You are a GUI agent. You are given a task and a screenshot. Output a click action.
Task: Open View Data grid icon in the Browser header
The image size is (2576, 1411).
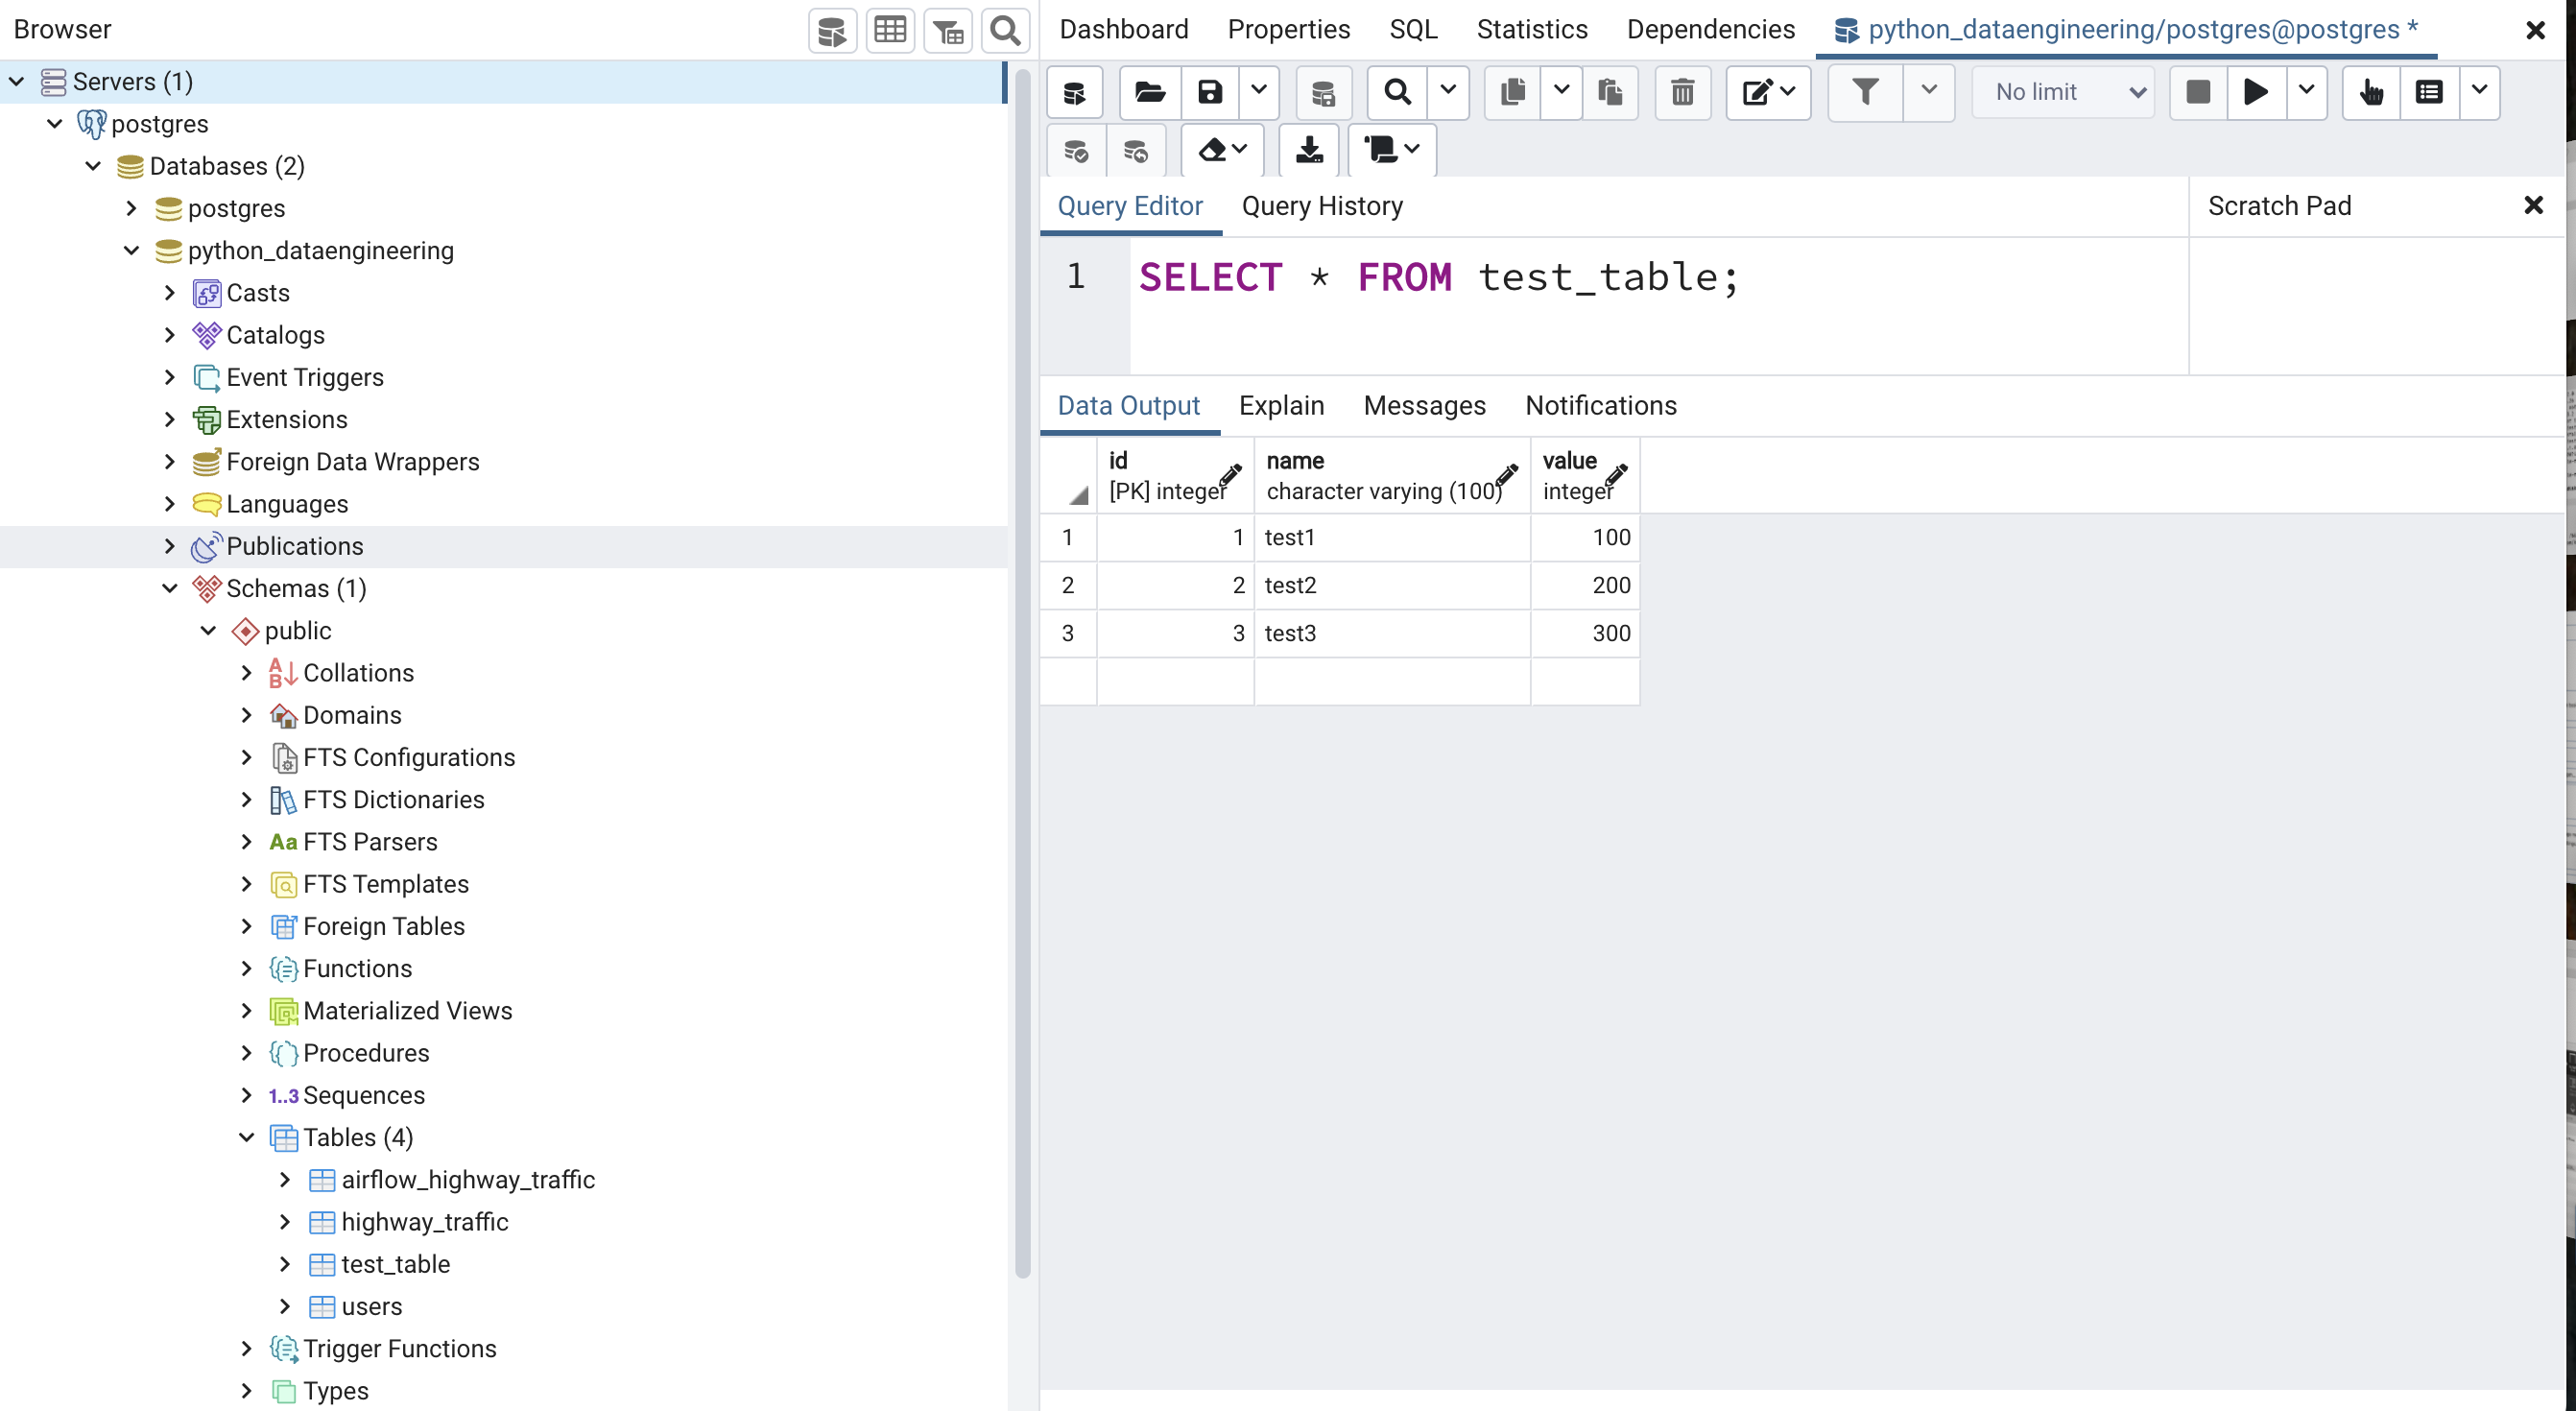890,30
